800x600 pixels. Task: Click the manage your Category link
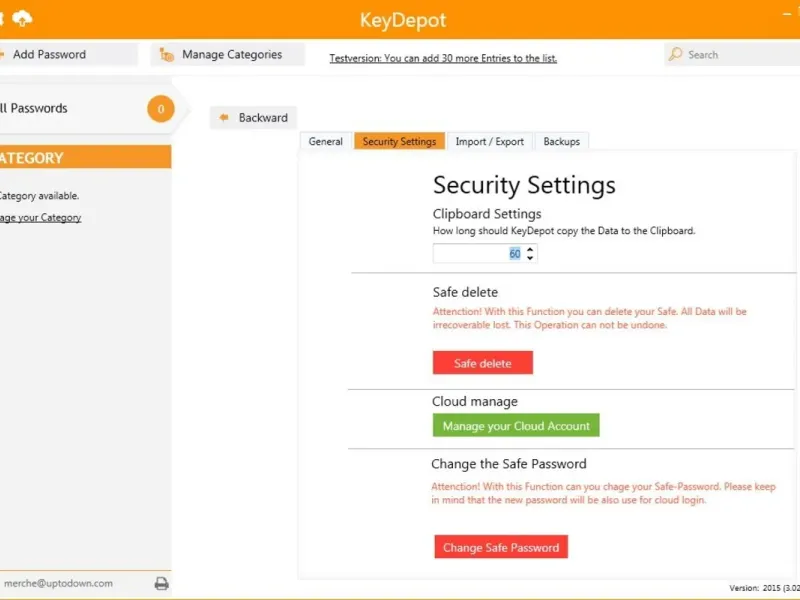click(40, 217)
